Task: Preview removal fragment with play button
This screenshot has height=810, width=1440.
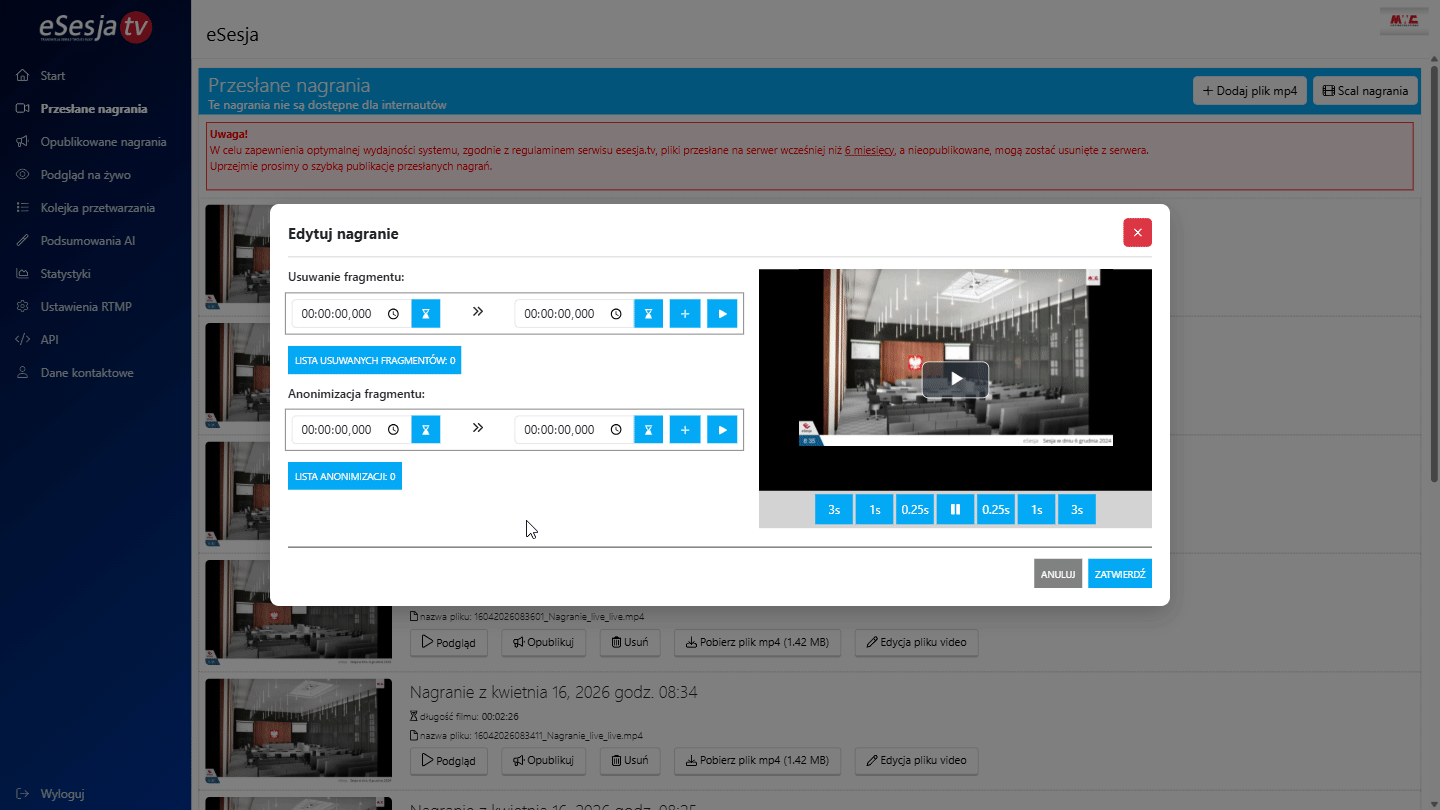Action: (722, 314)
